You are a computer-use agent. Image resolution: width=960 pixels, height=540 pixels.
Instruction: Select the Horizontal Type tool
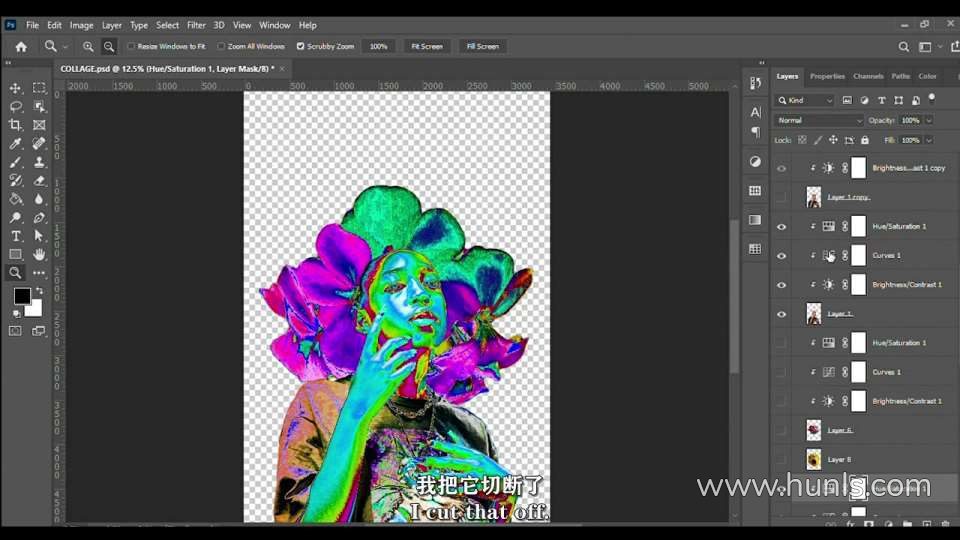point(15,236)
